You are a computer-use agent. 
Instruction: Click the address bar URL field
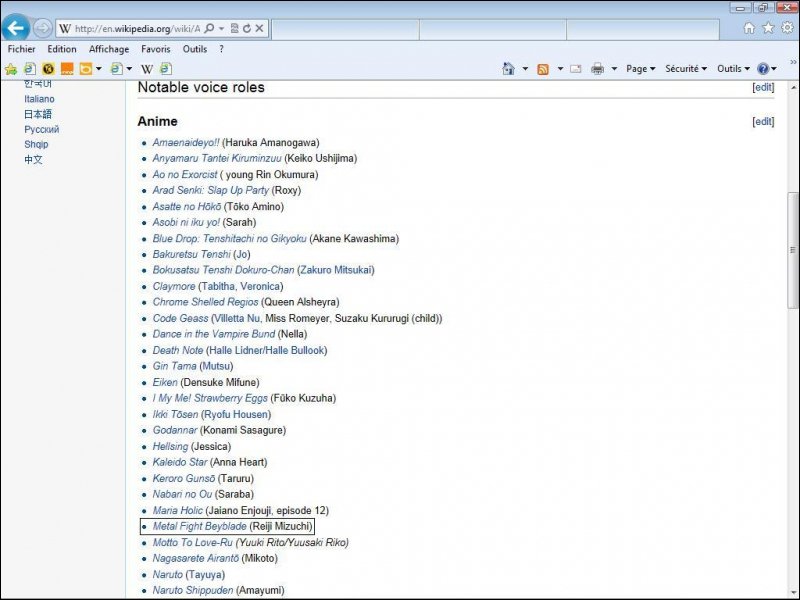point(137,29)
